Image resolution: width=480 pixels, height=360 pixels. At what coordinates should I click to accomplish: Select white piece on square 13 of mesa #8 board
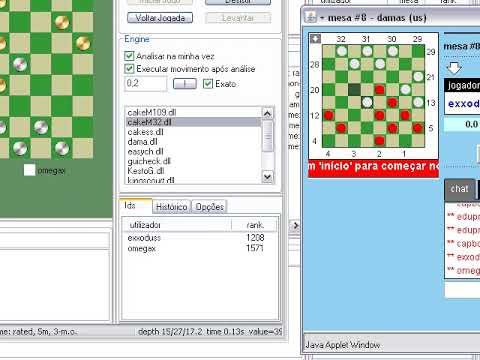tap(418, 102)
